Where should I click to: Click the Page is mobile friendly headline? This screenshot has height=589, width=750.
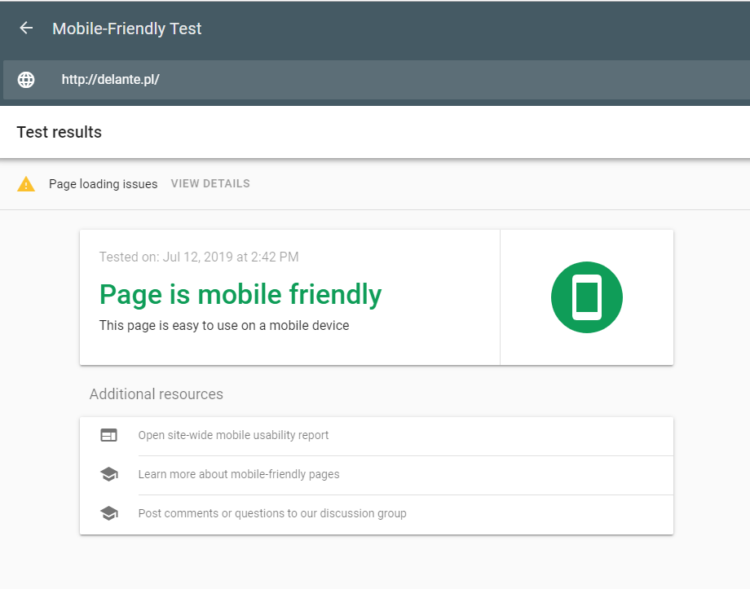[x=241, y=294]
